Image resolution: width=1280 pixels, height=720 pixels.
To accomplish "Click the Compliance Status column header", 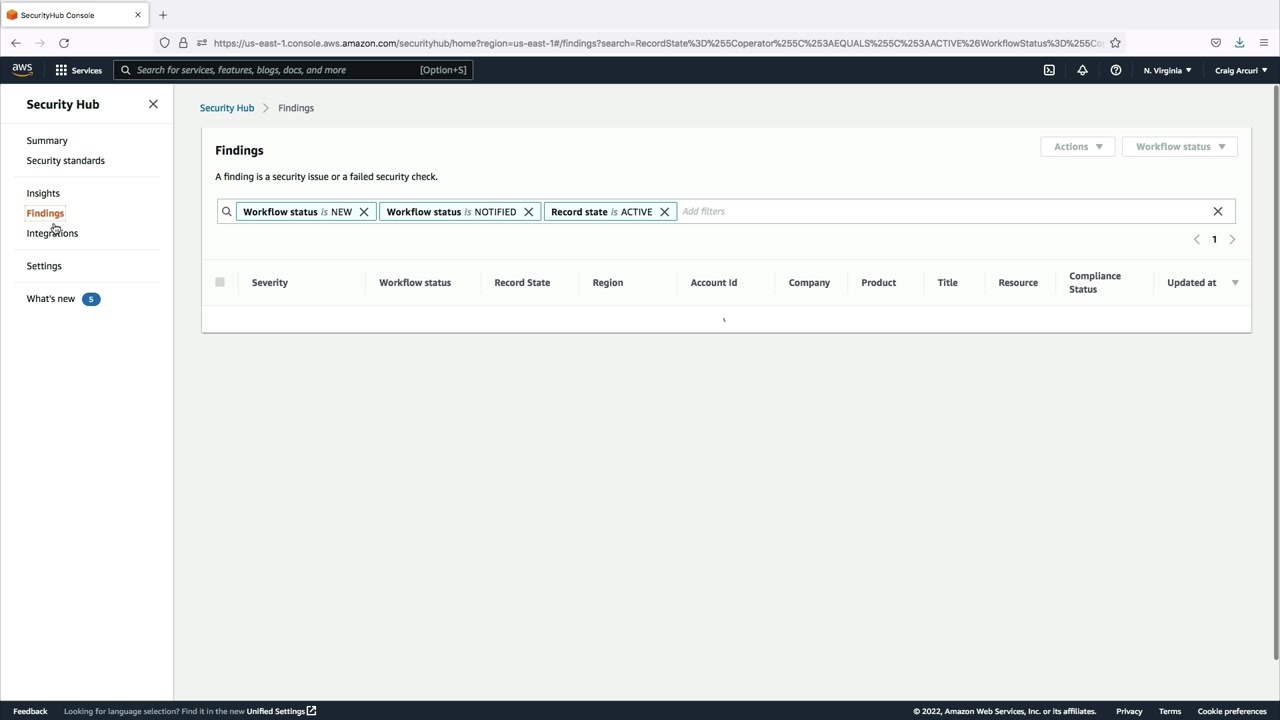I will click(1095, 283).
